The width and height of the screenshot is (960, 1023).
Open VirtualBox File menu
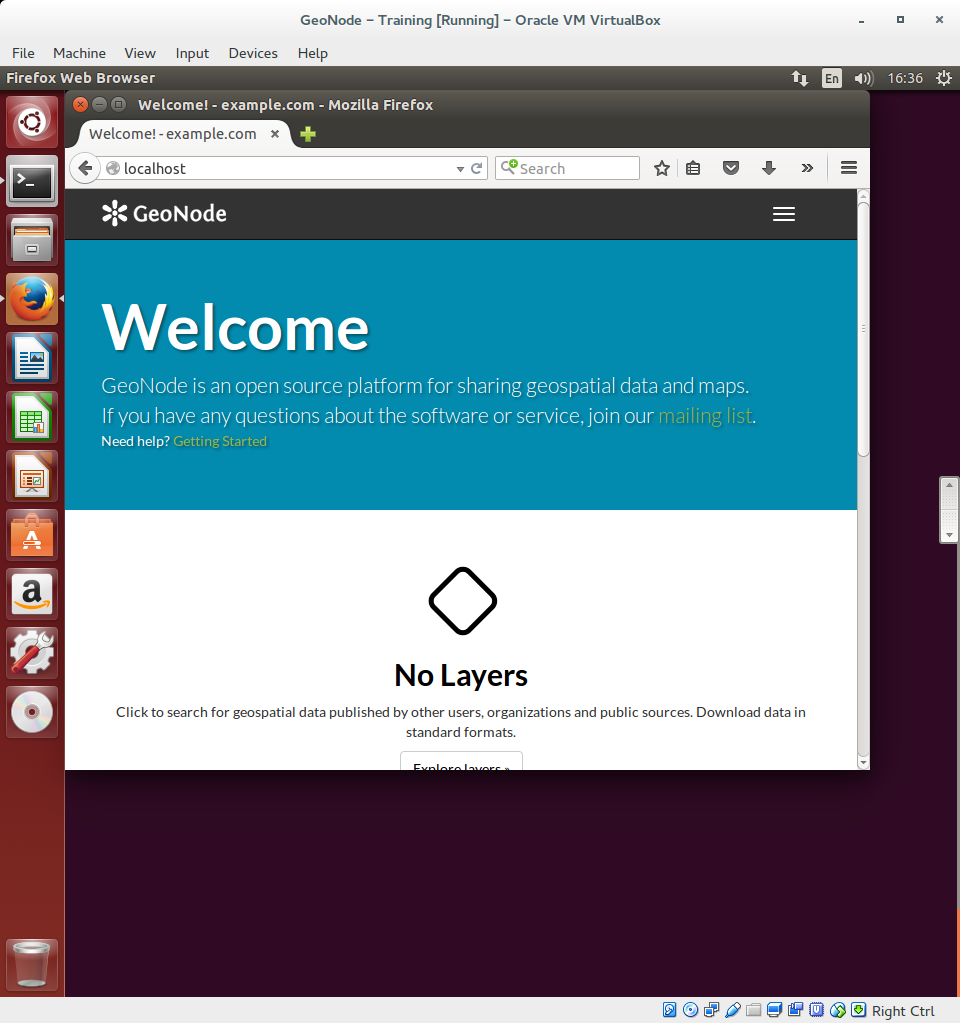pos(23,53)
